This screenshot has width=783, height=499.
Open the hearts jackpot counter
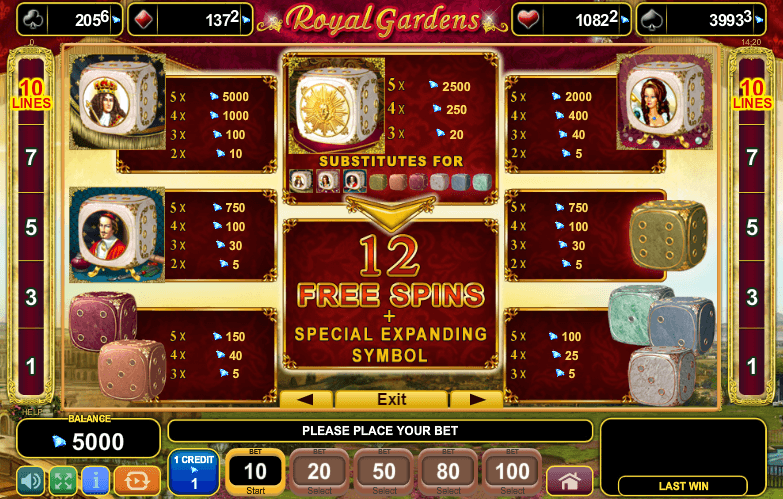coord(571,19)
